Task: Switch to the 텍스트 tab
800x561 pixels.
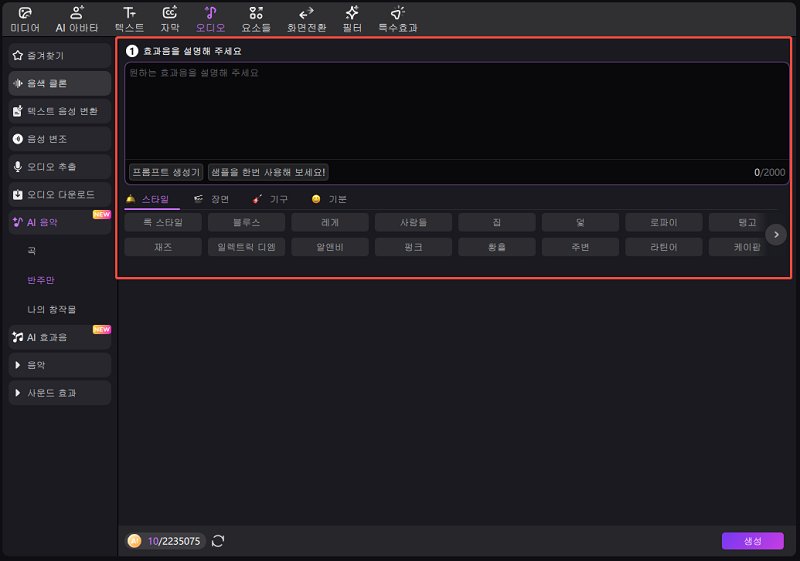Action: [129, 19]
